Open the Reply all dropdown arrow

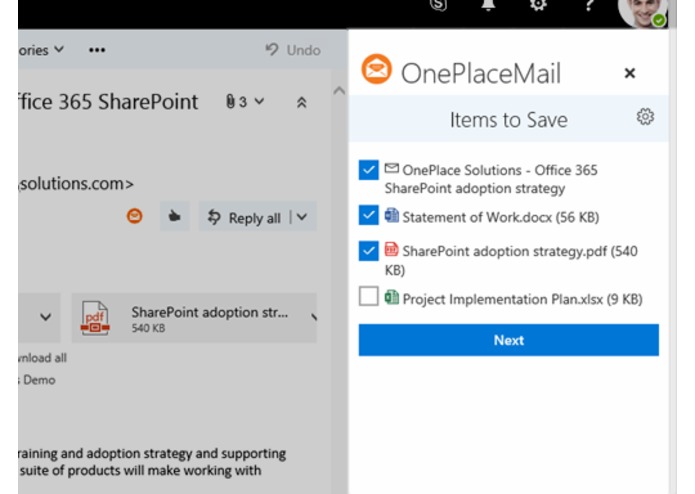point(302,217)
